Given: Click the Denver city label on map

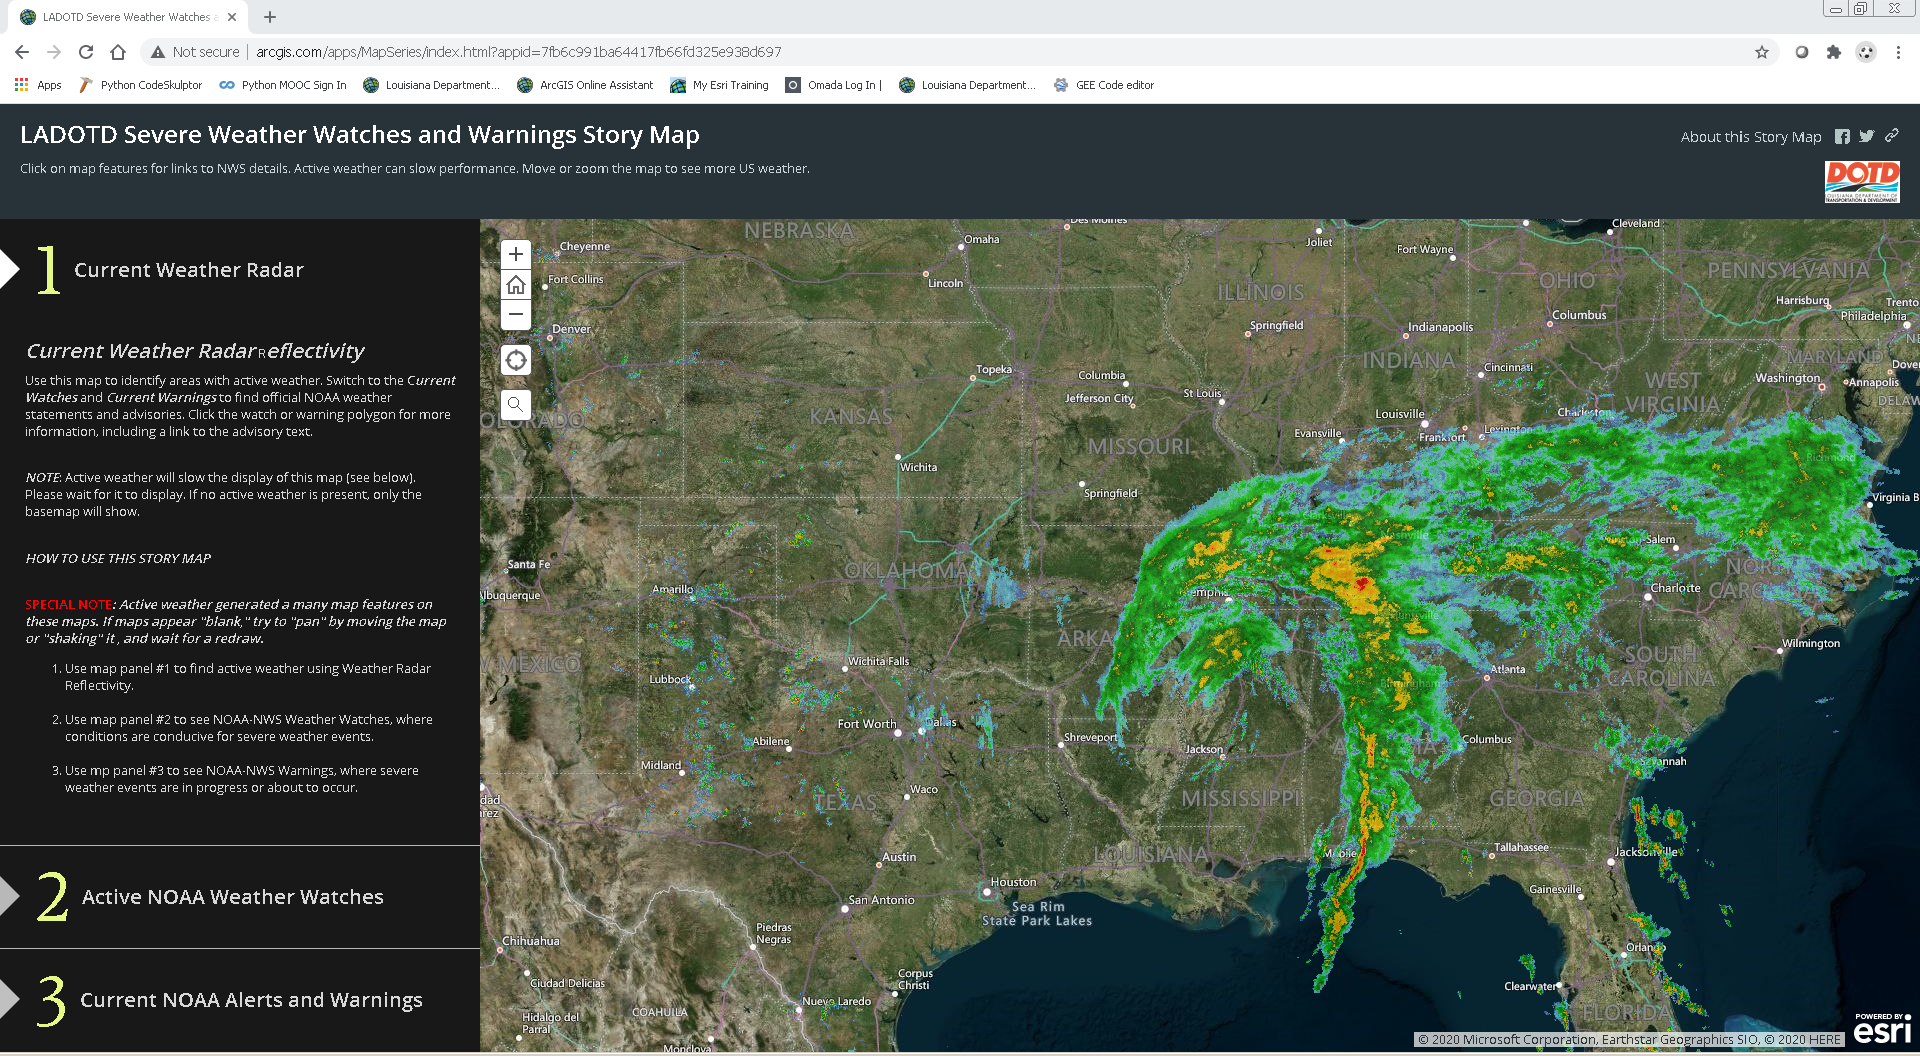Looking at the screenshot, I should tap(571, 329).
